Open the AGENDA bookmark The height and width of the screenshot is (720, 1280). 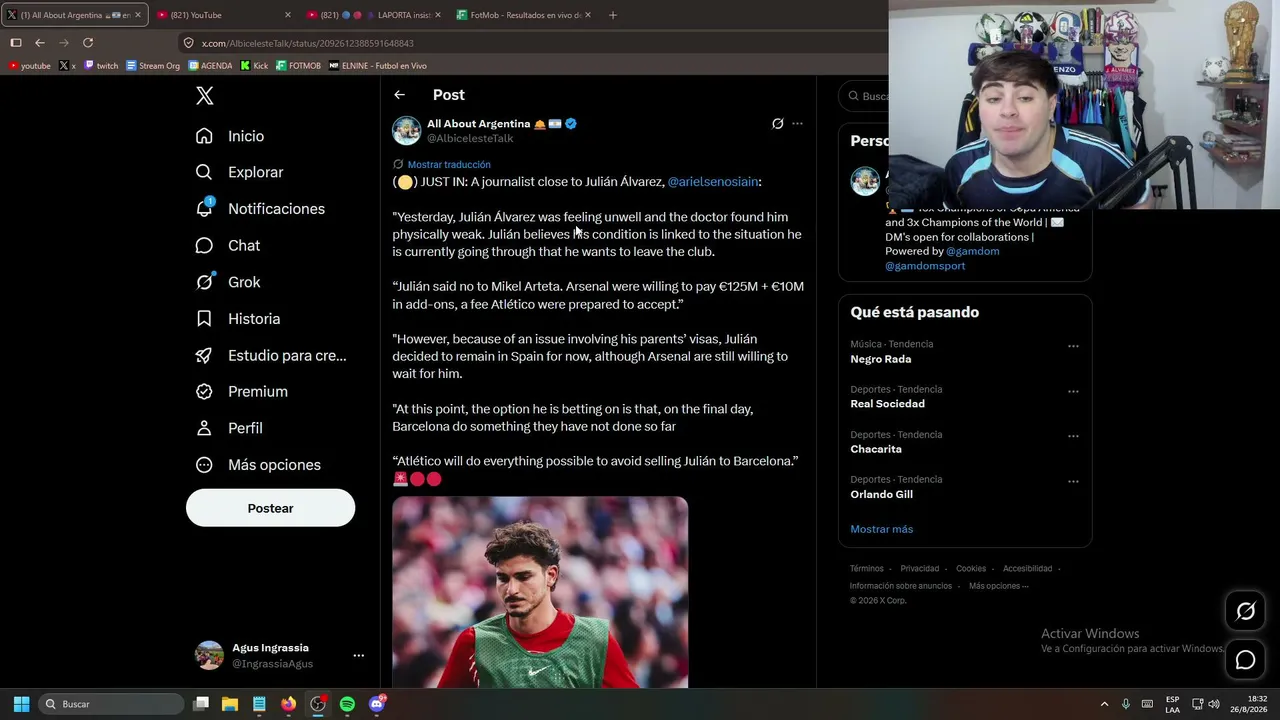(x=210, y=66)
